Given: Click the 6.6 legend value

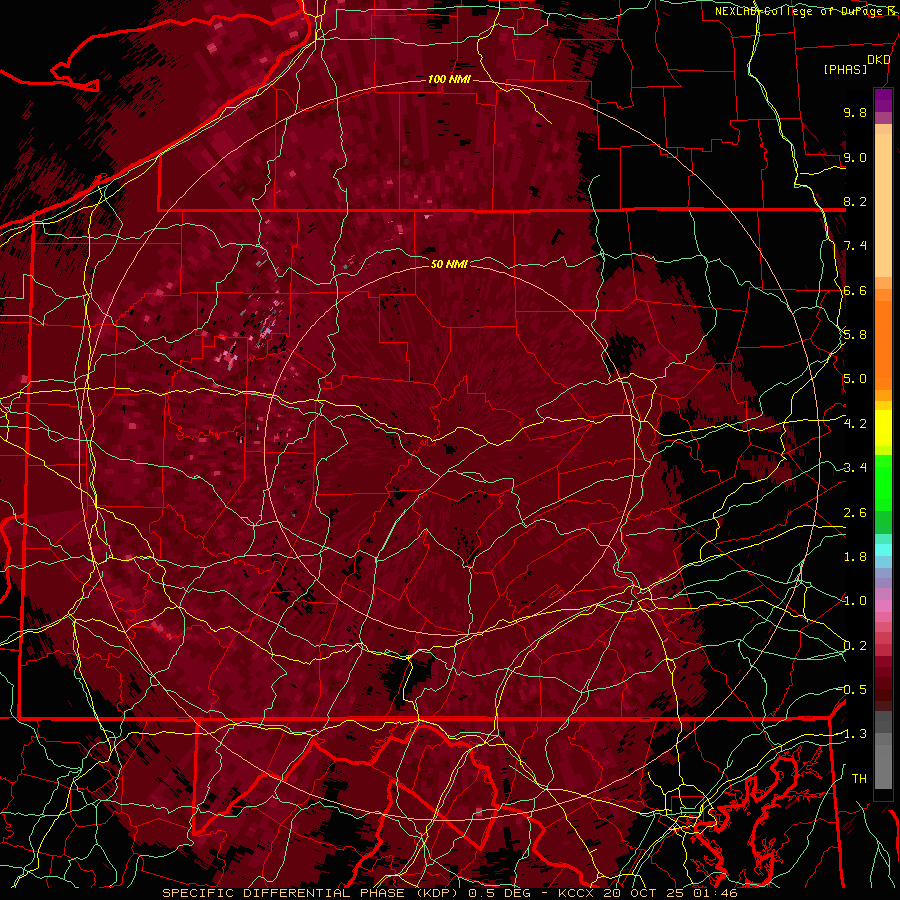Looking at the screenshot, I should pyautogui.click(x=855, y=290).
